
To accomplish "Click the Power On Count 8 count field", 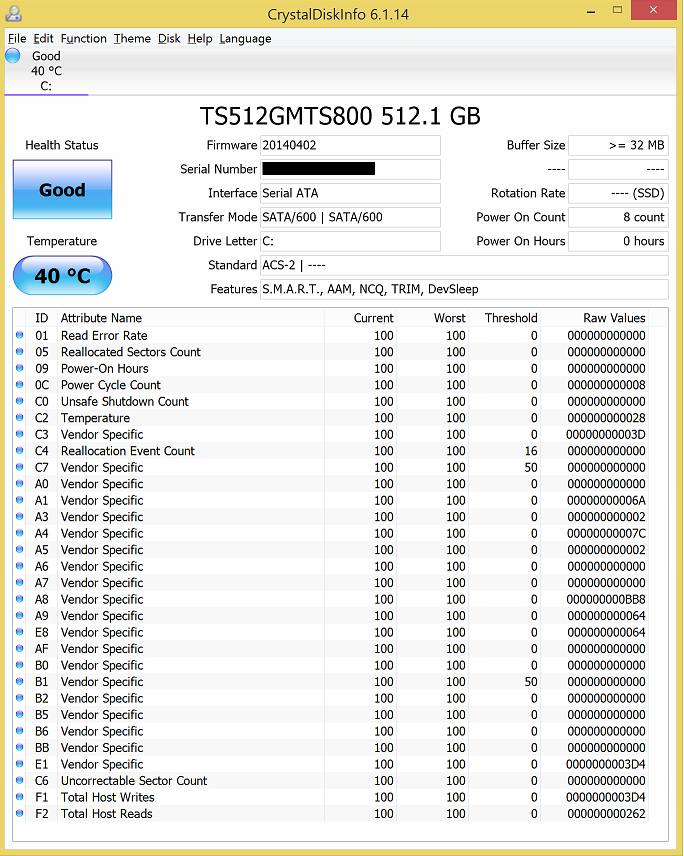I will [618, 217].
